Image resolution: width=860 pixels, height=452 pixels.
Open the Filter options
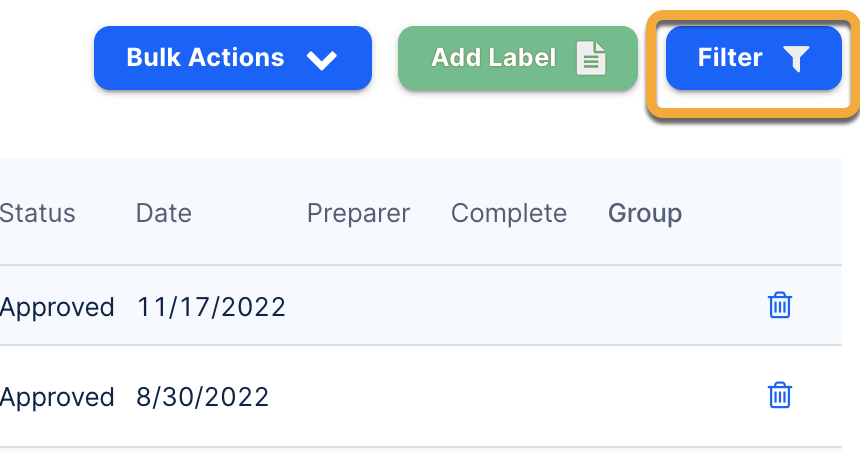tap(753, 58)
